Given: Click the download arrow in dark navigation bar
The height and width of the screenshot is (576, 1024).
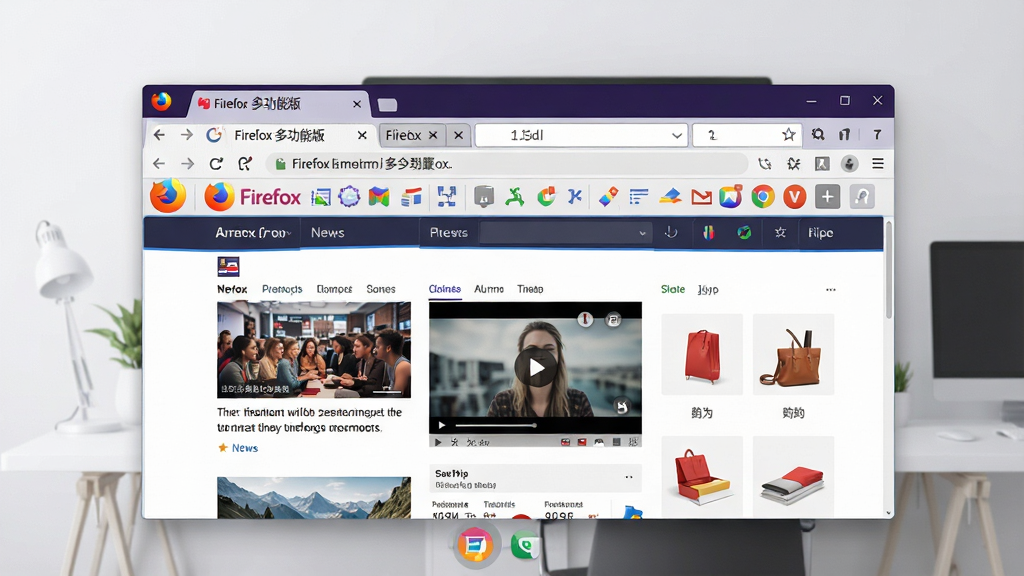Looking at the screenshot, I should [x=671, y=232].
